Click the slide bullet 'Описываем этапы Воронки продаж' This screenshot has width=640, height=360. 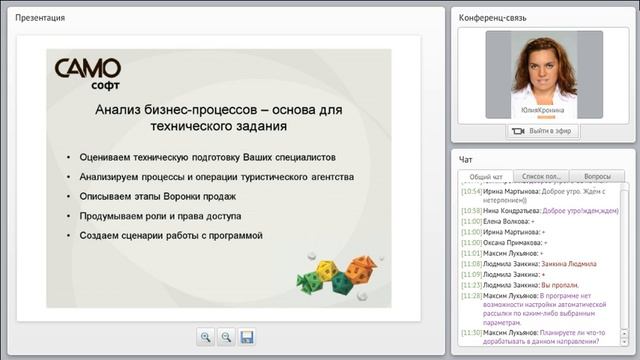pyautogui.click(x=158, y=196)
